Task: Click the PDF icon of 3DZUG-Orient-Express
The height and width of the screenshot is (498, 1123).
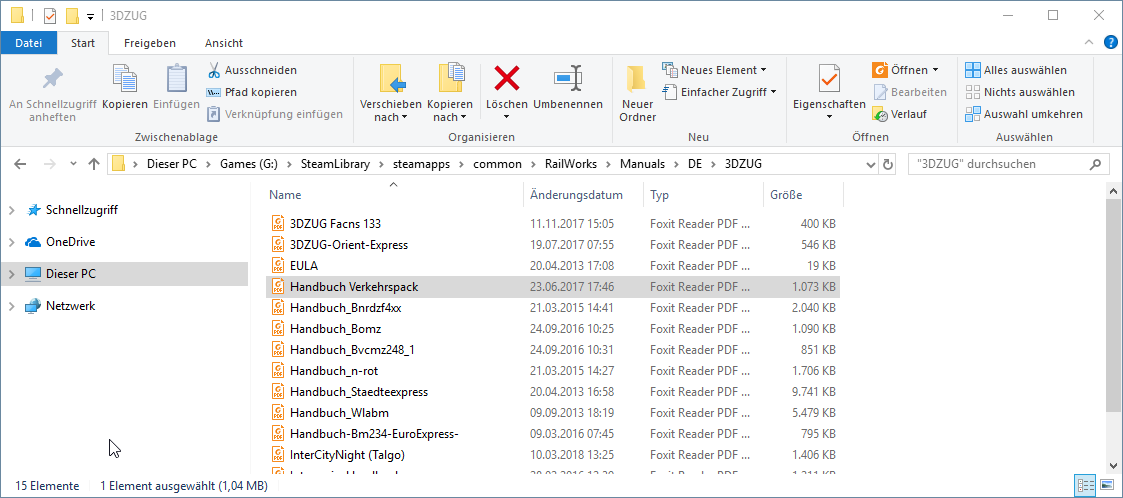Action: click(x=279, y=245)
